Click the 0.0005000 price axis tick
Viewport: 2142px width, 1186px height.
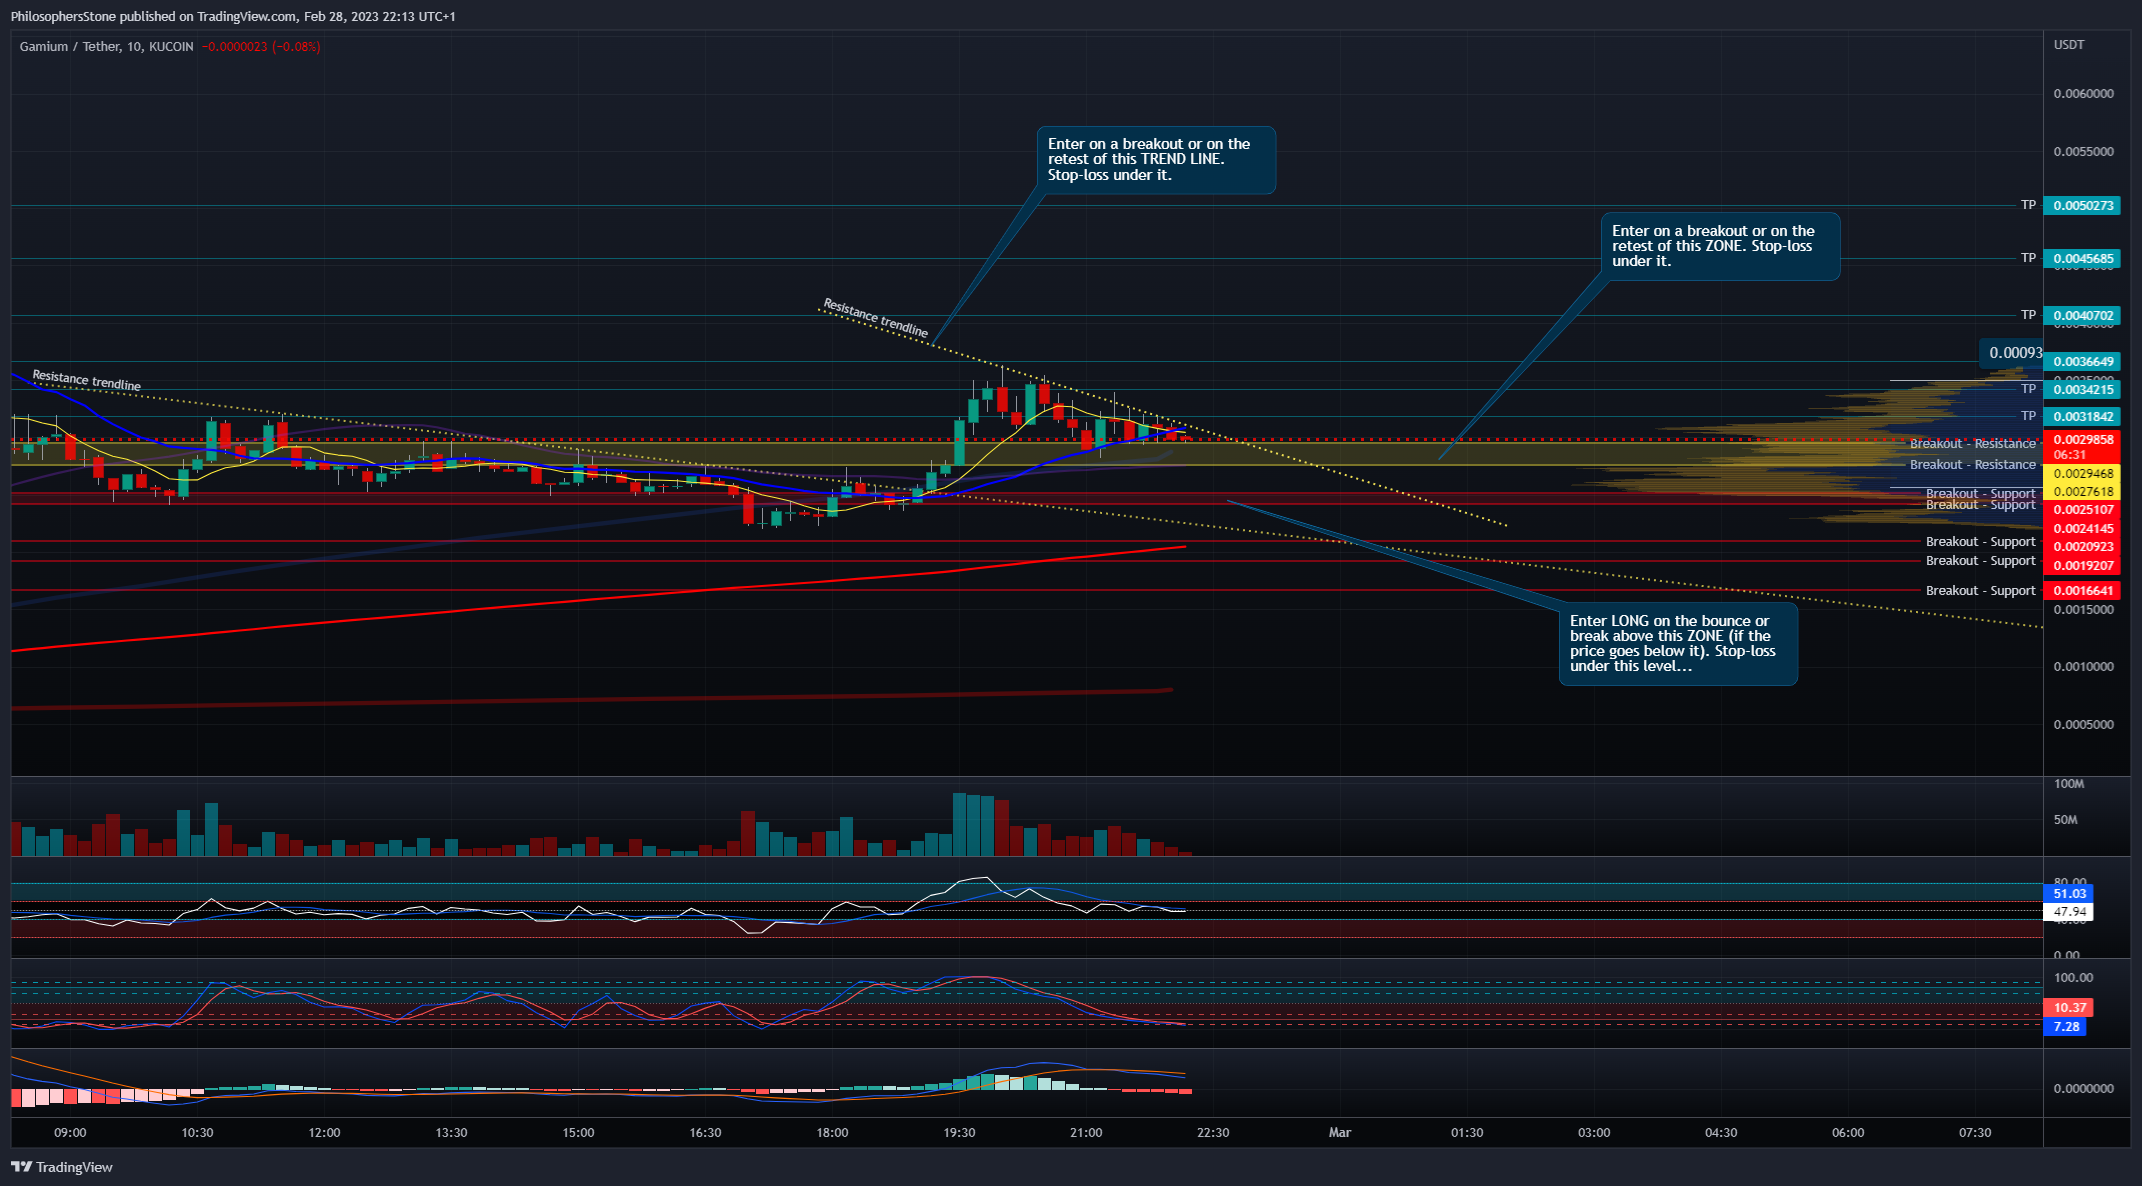click(2083, 725)
